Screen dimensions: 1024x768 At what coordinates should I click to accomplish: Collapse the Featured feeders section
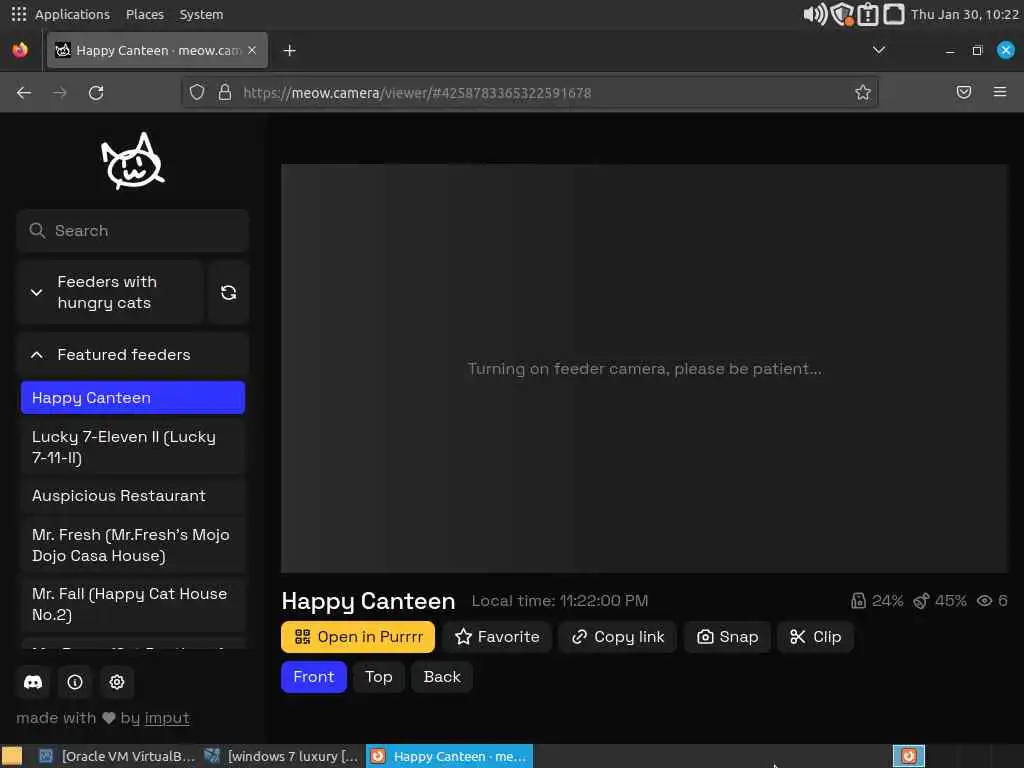[x=133, y=355]
